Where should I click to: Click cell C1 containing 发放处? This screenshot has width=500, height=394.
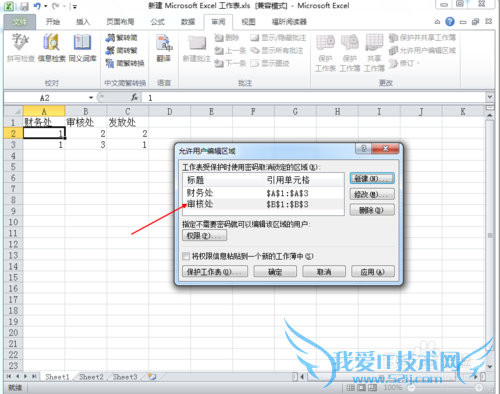128,122
